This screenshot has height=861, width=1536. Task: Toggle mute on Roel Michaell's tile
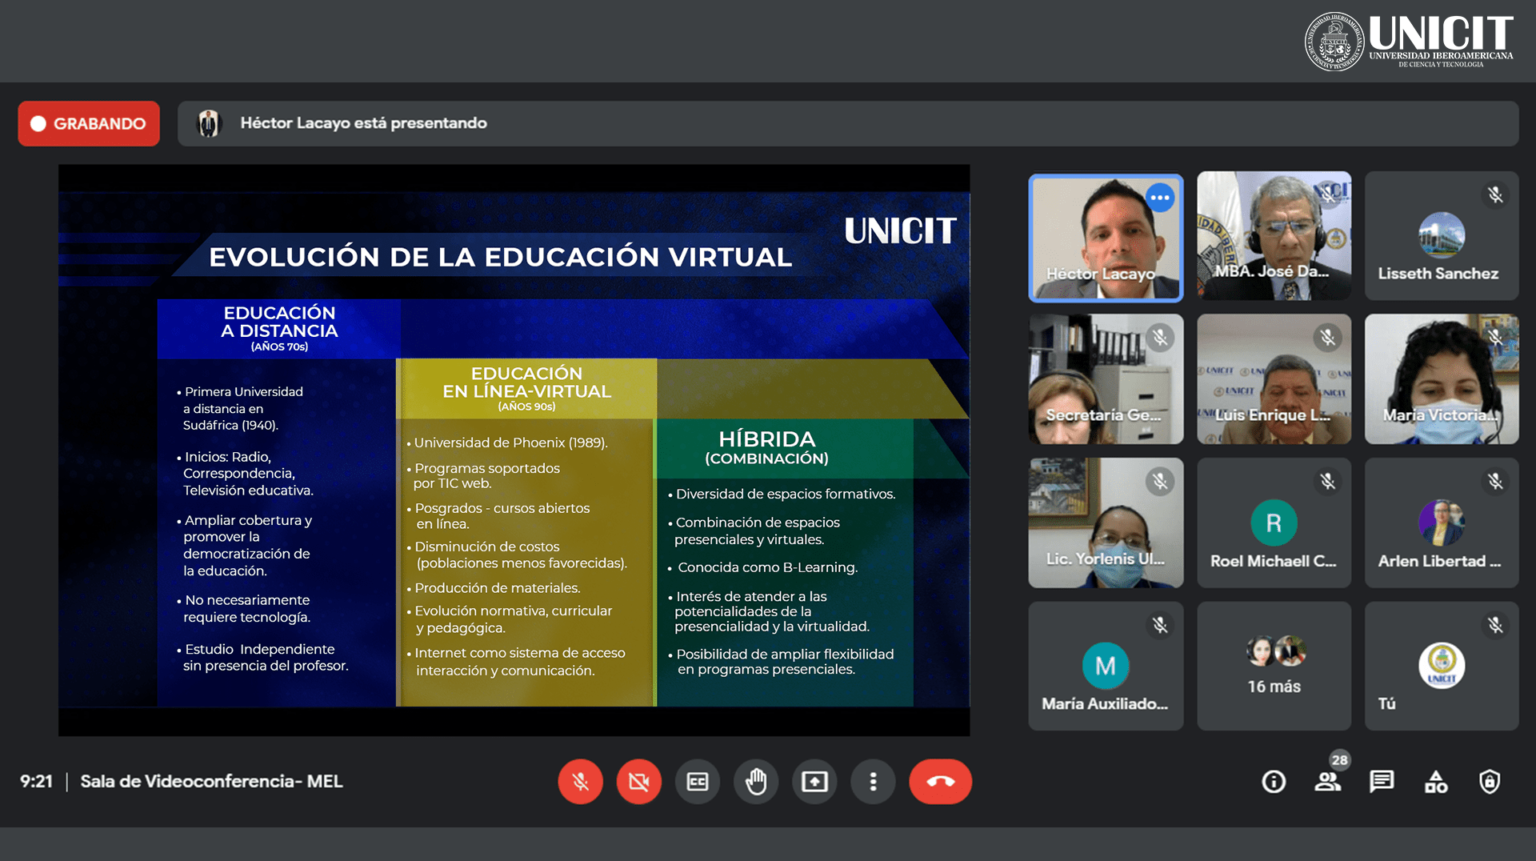1328,481
